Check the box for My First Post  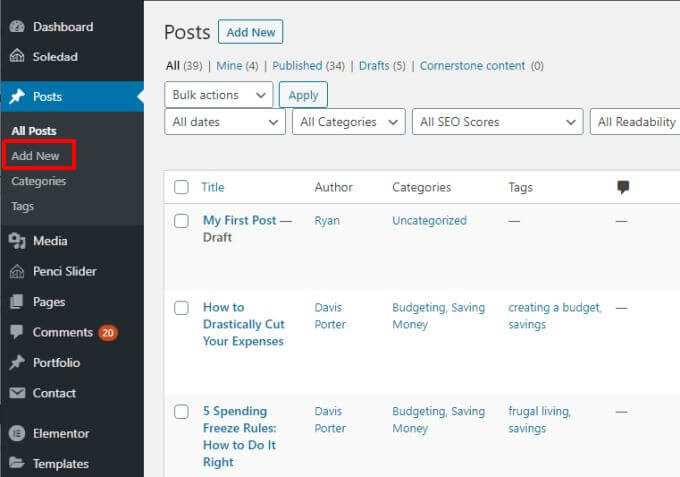click(x=181, y=221)
